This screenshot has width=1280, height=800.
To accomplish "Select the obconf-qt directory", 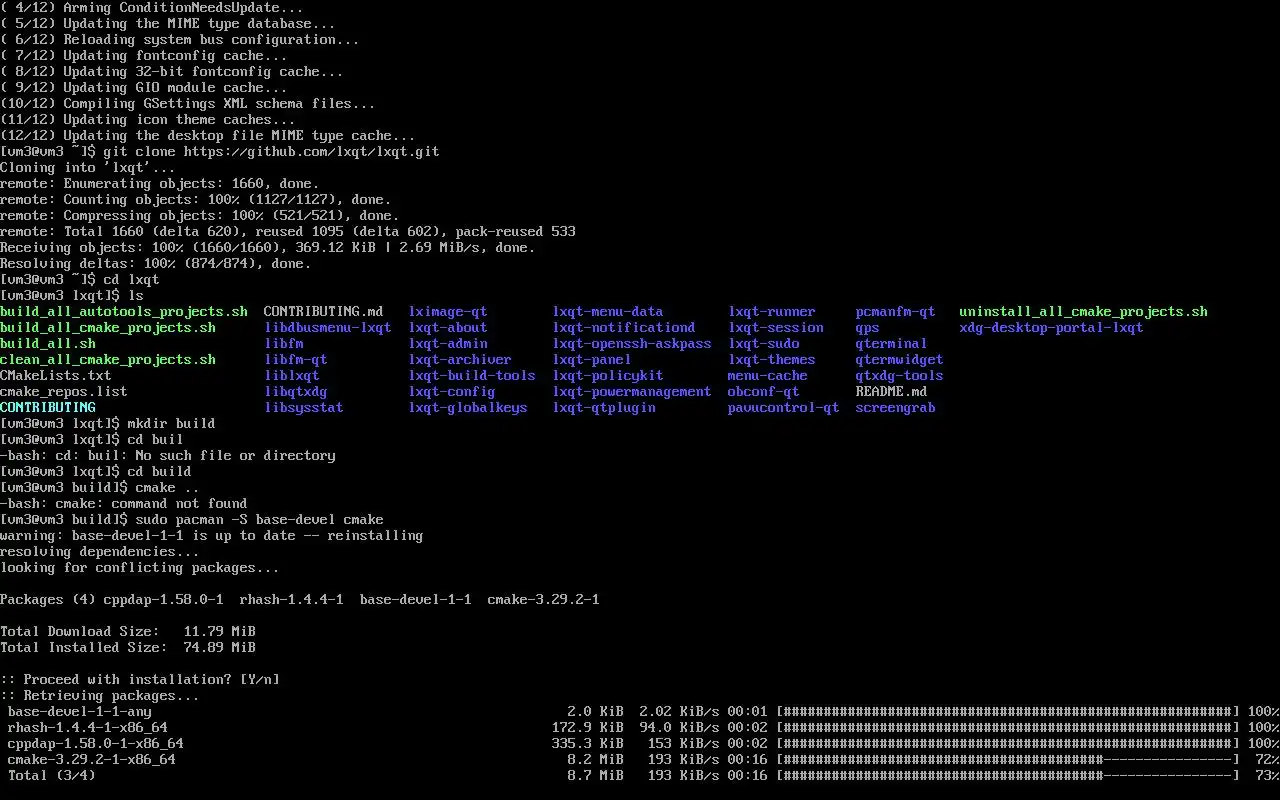I will point(764,392).
